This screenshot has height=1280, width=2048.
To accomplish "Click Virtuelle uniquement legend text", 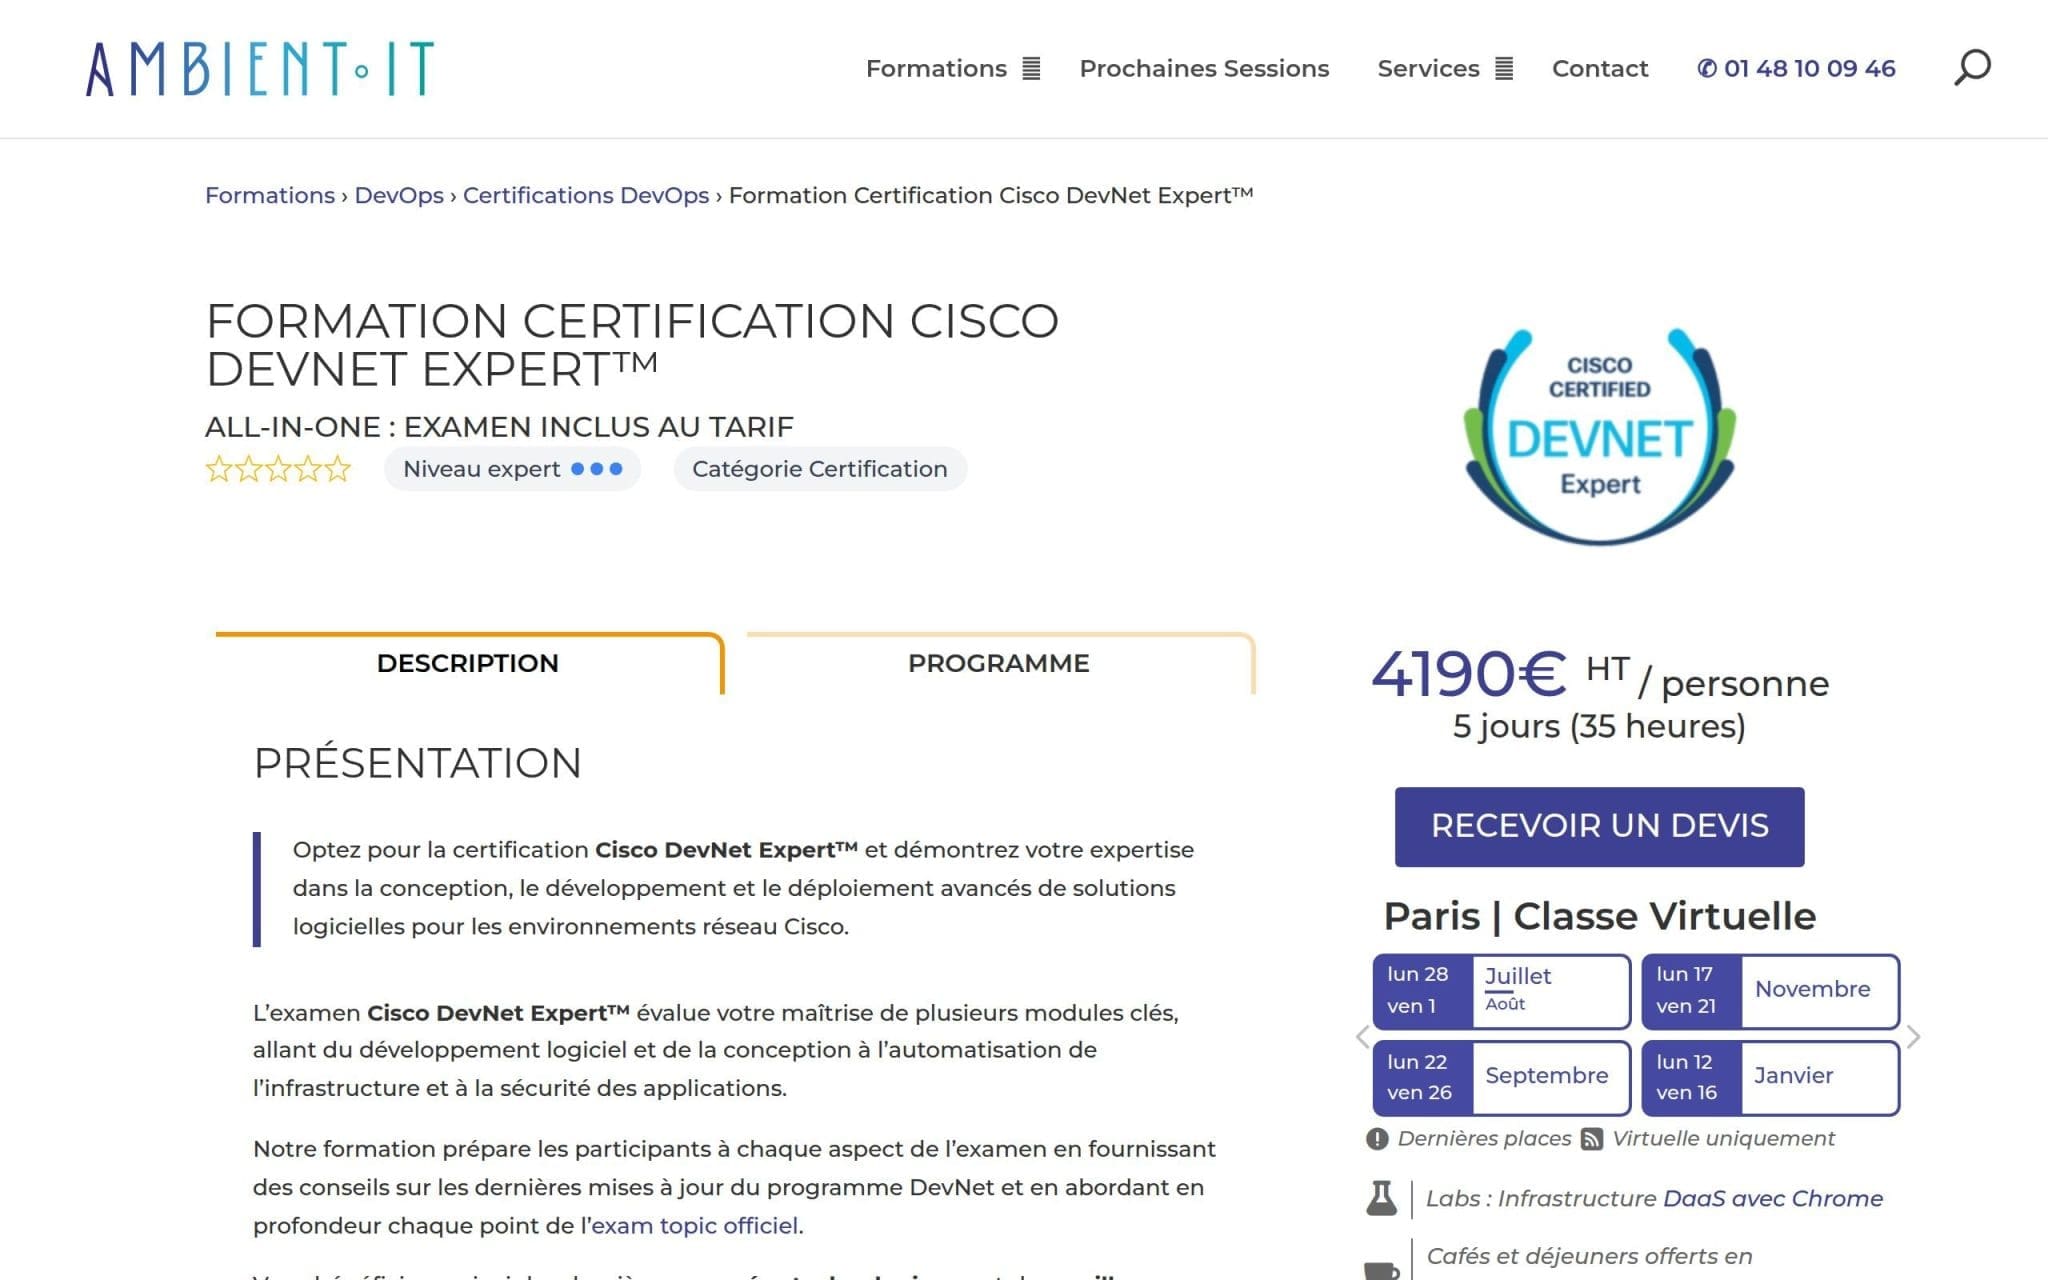I will pyautogui.click(x=1723, y=1139).
